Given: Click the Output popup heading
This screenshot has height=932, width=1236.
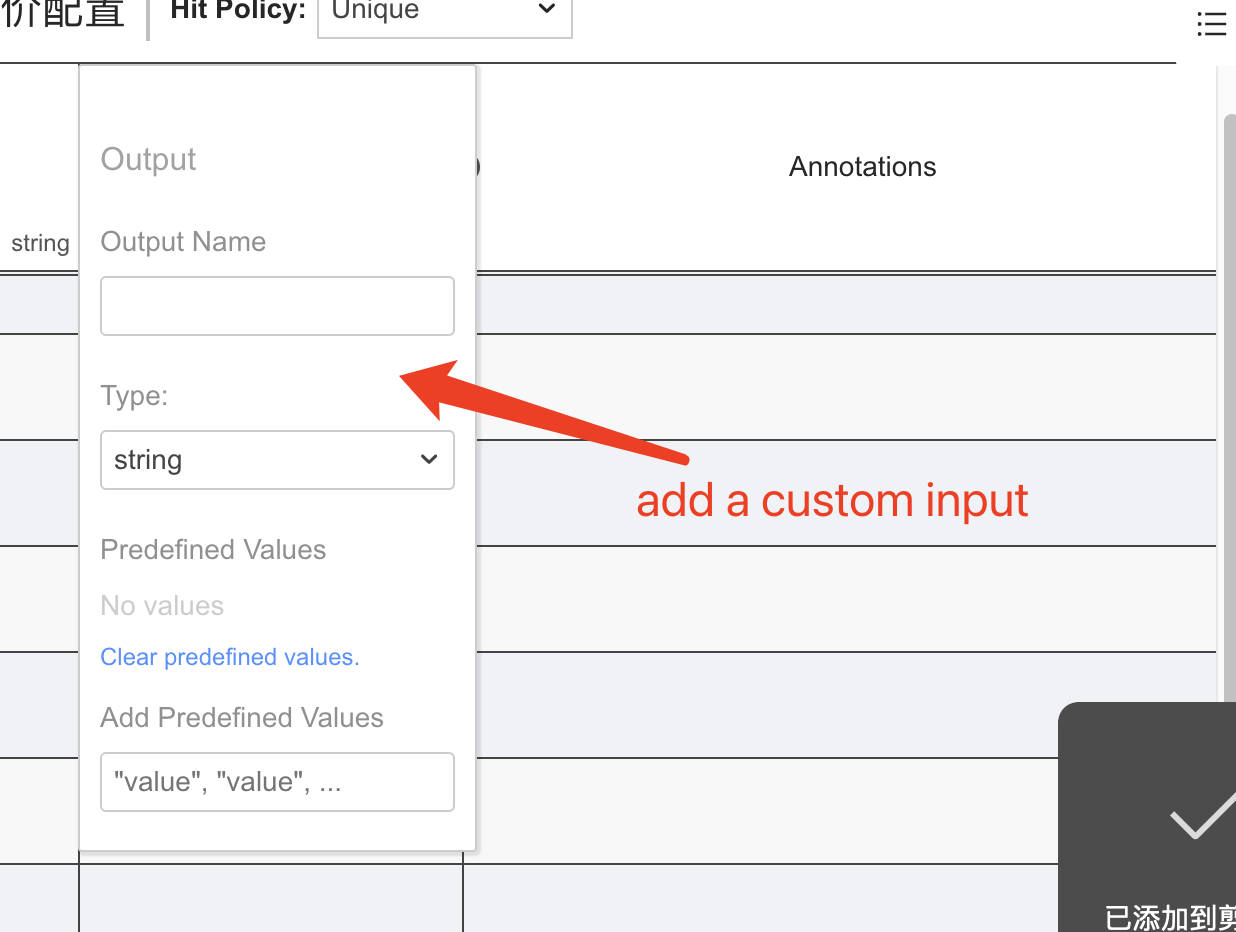Looking at the screenshot, I should point(147,159).
